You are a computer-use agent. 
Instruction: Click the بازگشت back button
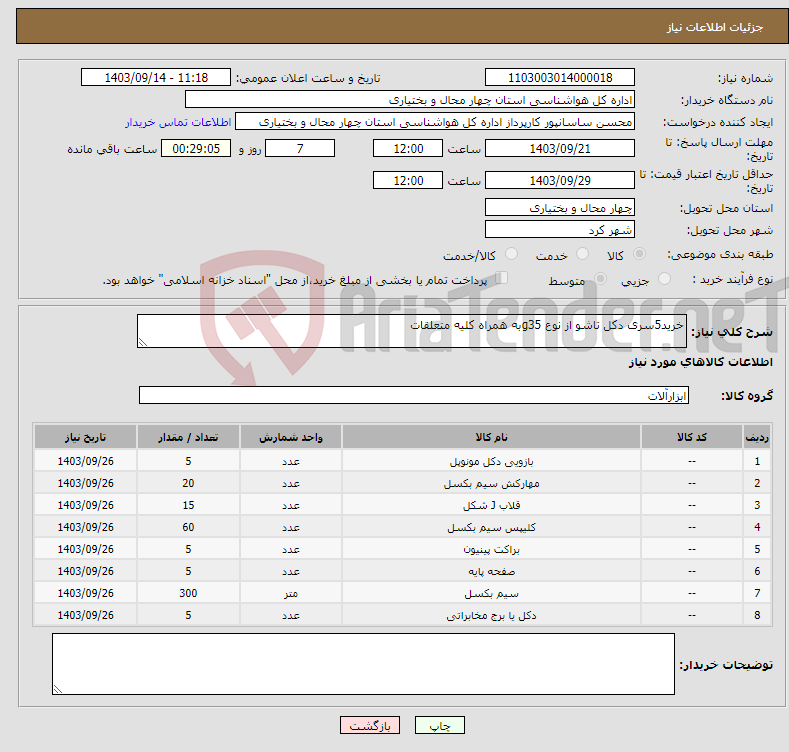point(370,725)
